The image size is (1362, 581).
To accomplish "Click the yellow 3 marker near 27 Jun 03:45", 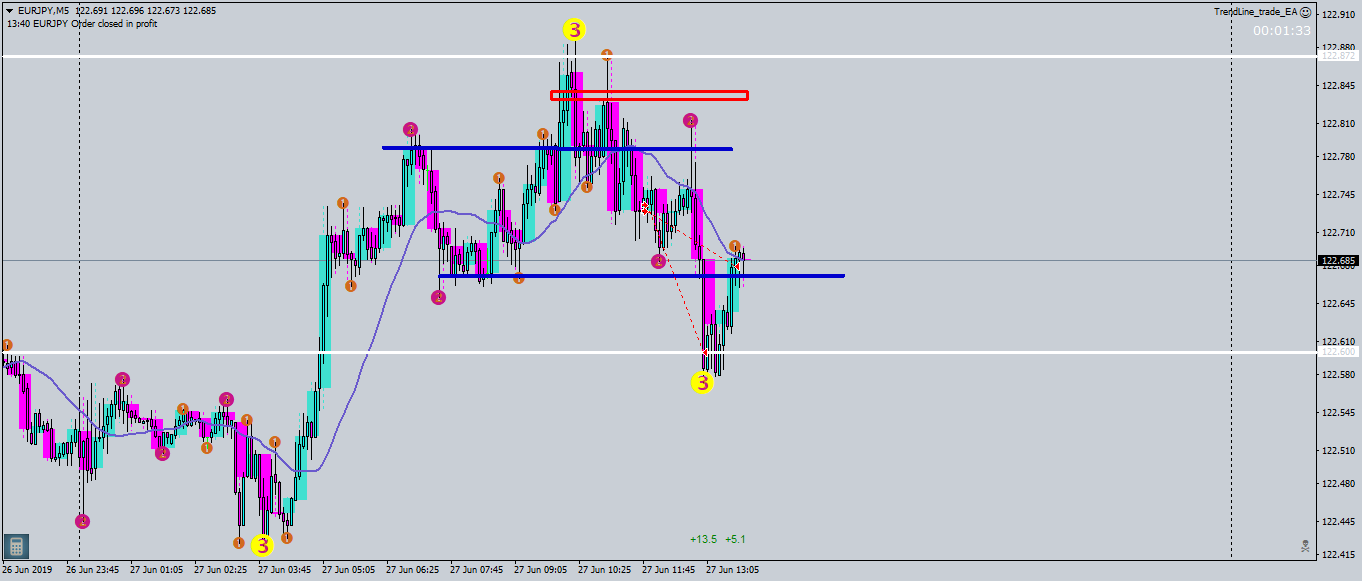I will [262, 545].
